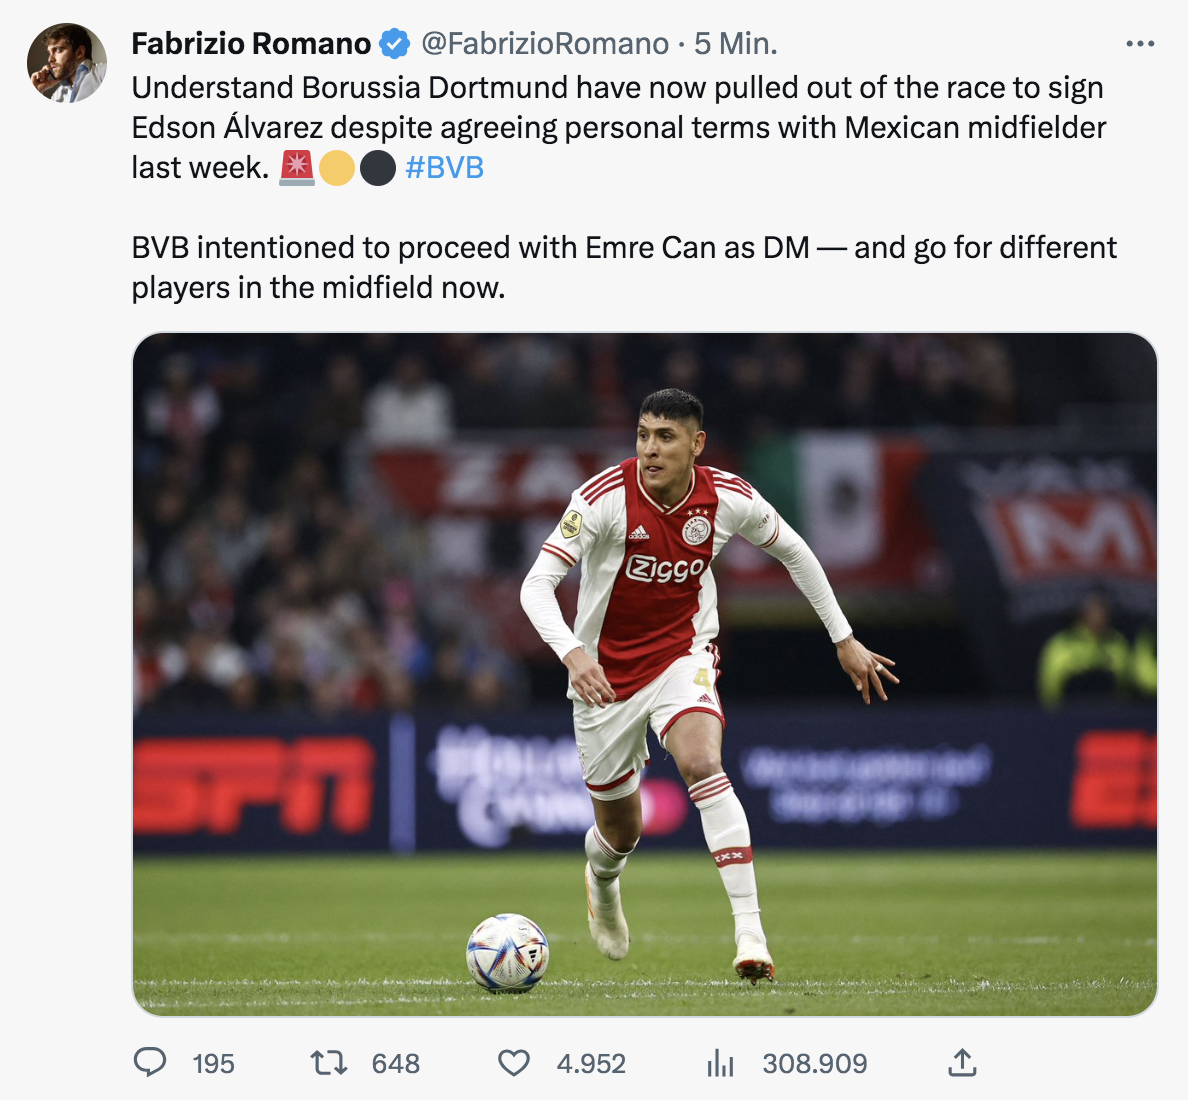This screenshot has width=1188, height=1100.
Task: Enlarge the Edson Álvarez match photo
Action: (645, 674)
